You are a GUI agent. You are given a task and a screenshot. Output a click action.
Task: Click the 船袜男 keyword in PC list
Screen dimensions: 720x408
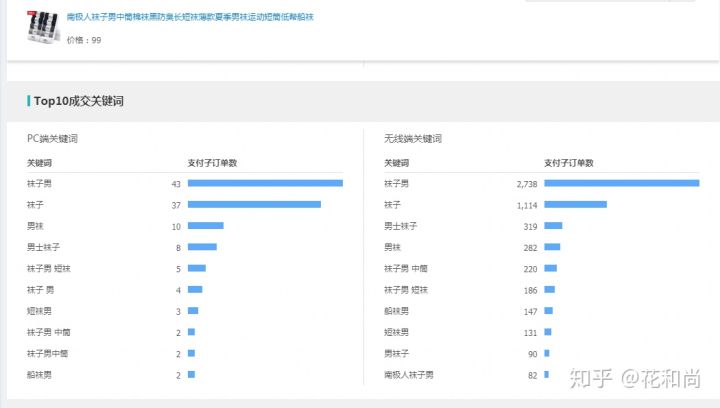click(40, 375)
